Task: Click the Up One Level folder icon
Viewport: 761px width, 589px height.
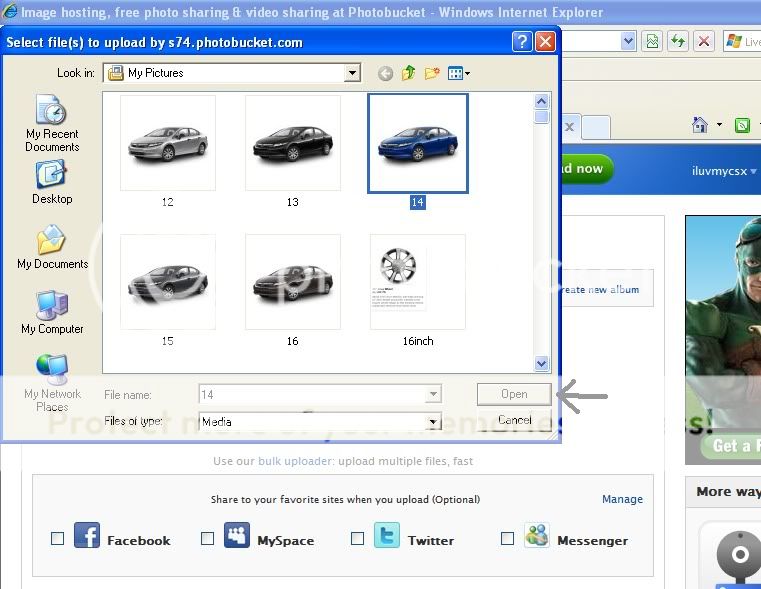Action: click(409, 73)
